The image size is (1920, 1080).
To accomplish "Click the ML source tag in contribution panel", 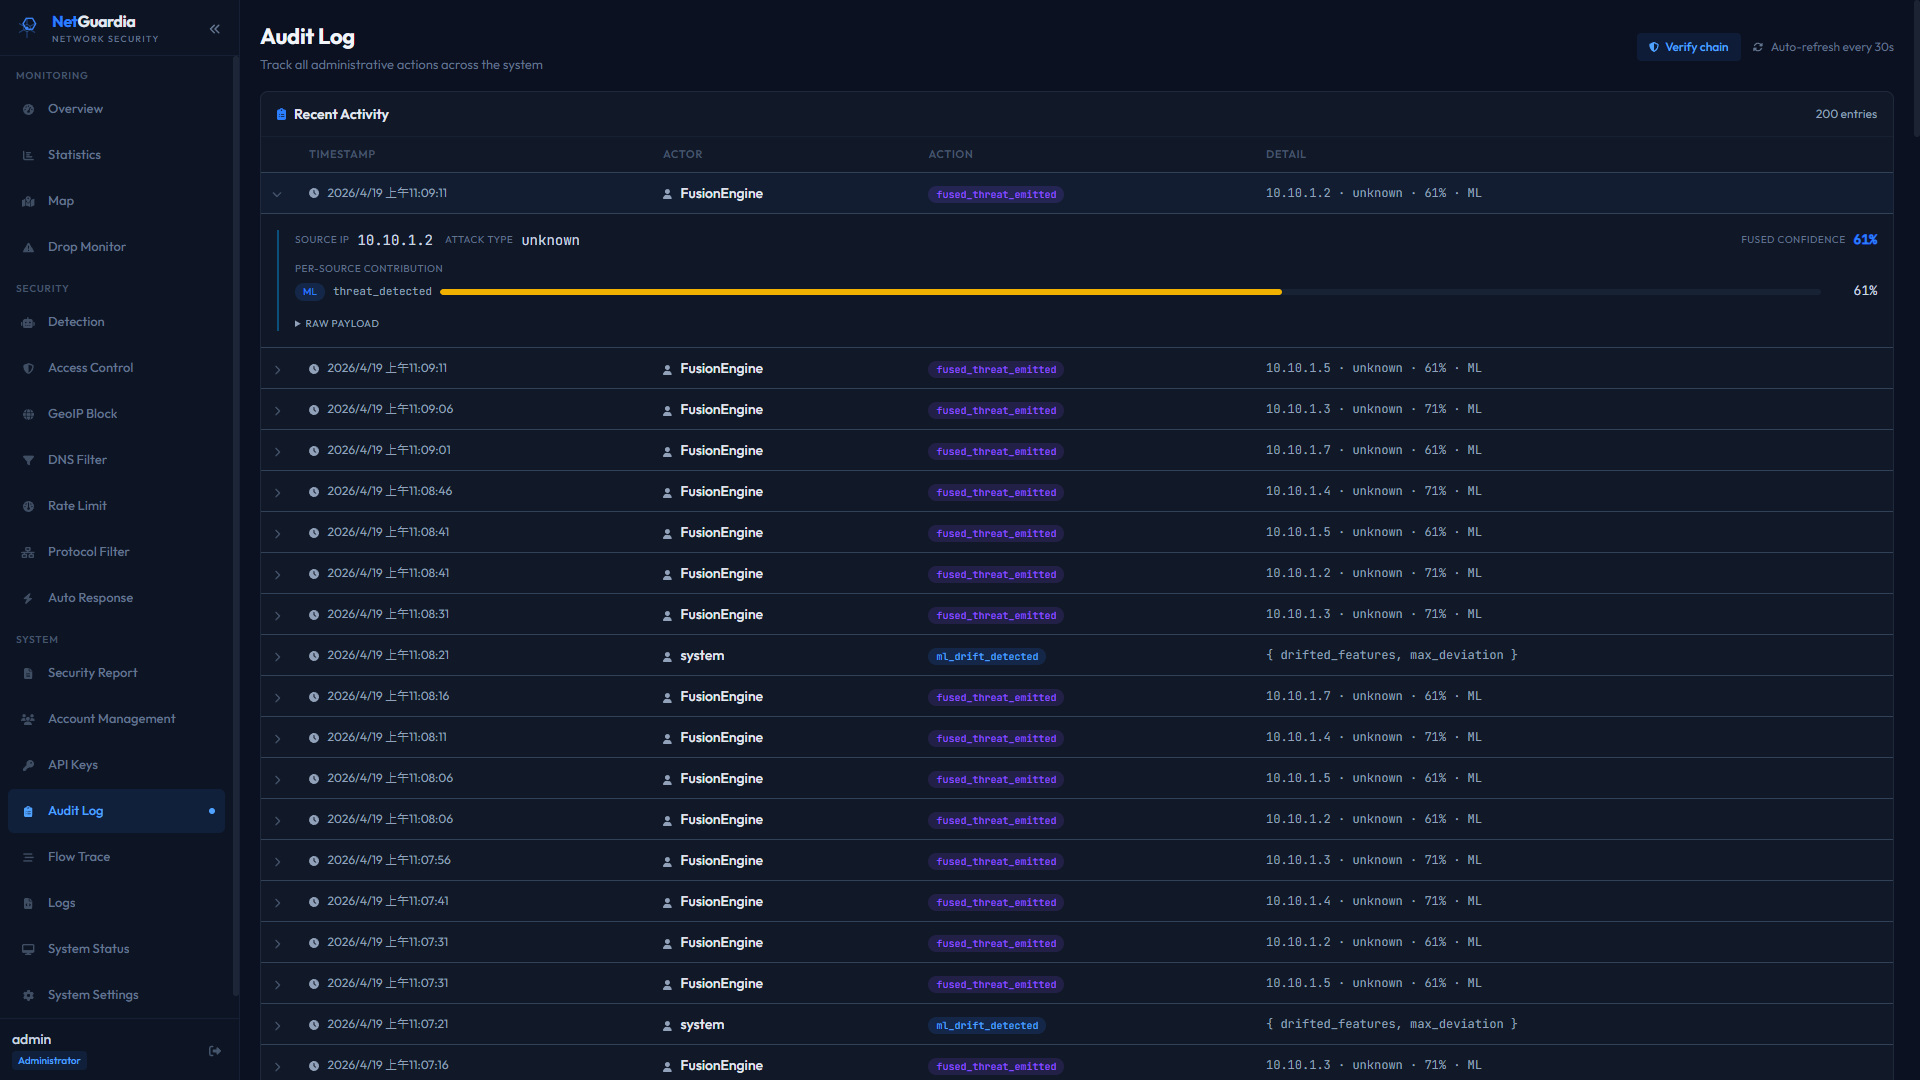I will [310, 292].
